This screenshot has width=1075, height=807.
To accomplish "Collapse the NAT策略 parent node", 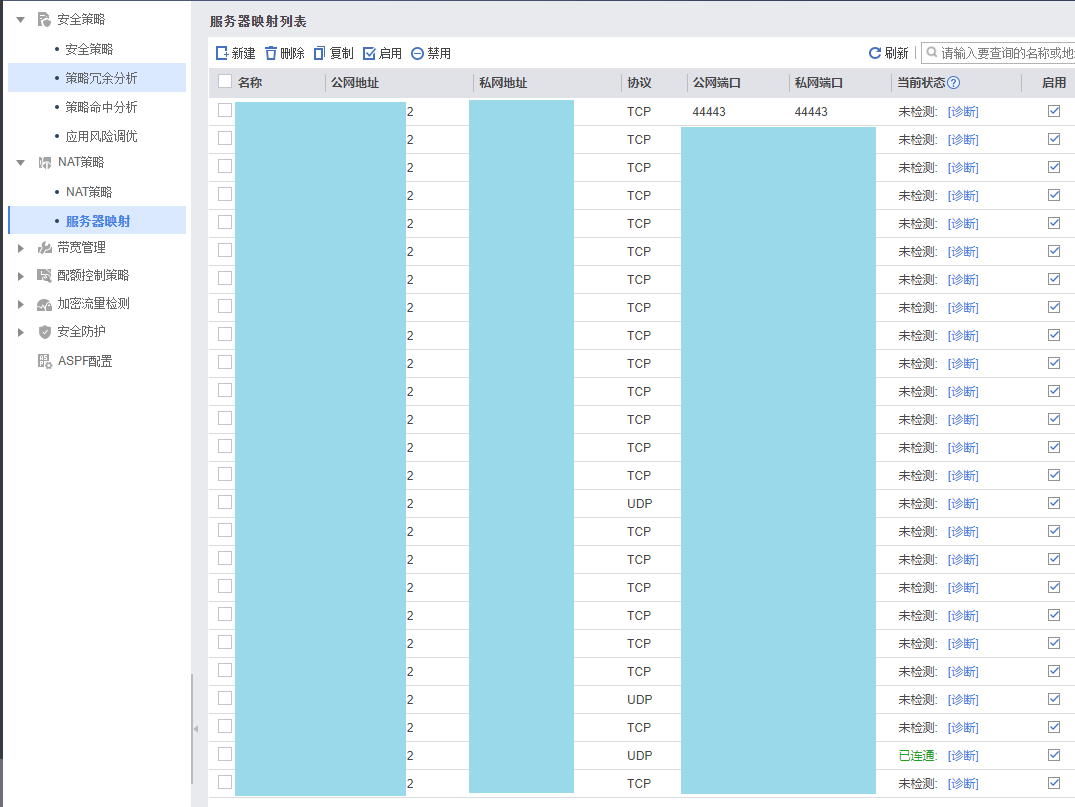I will 21,162.
